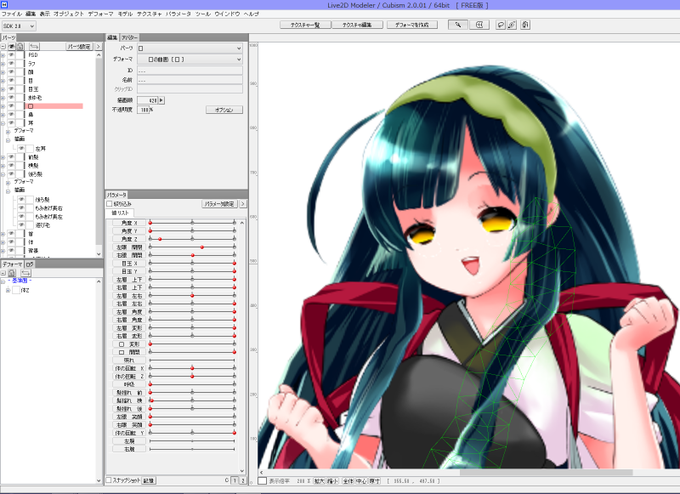Select the brush selection tool icon
This screenshot has height=494, width=680.
pyautogui.click(x=512, y=25)
